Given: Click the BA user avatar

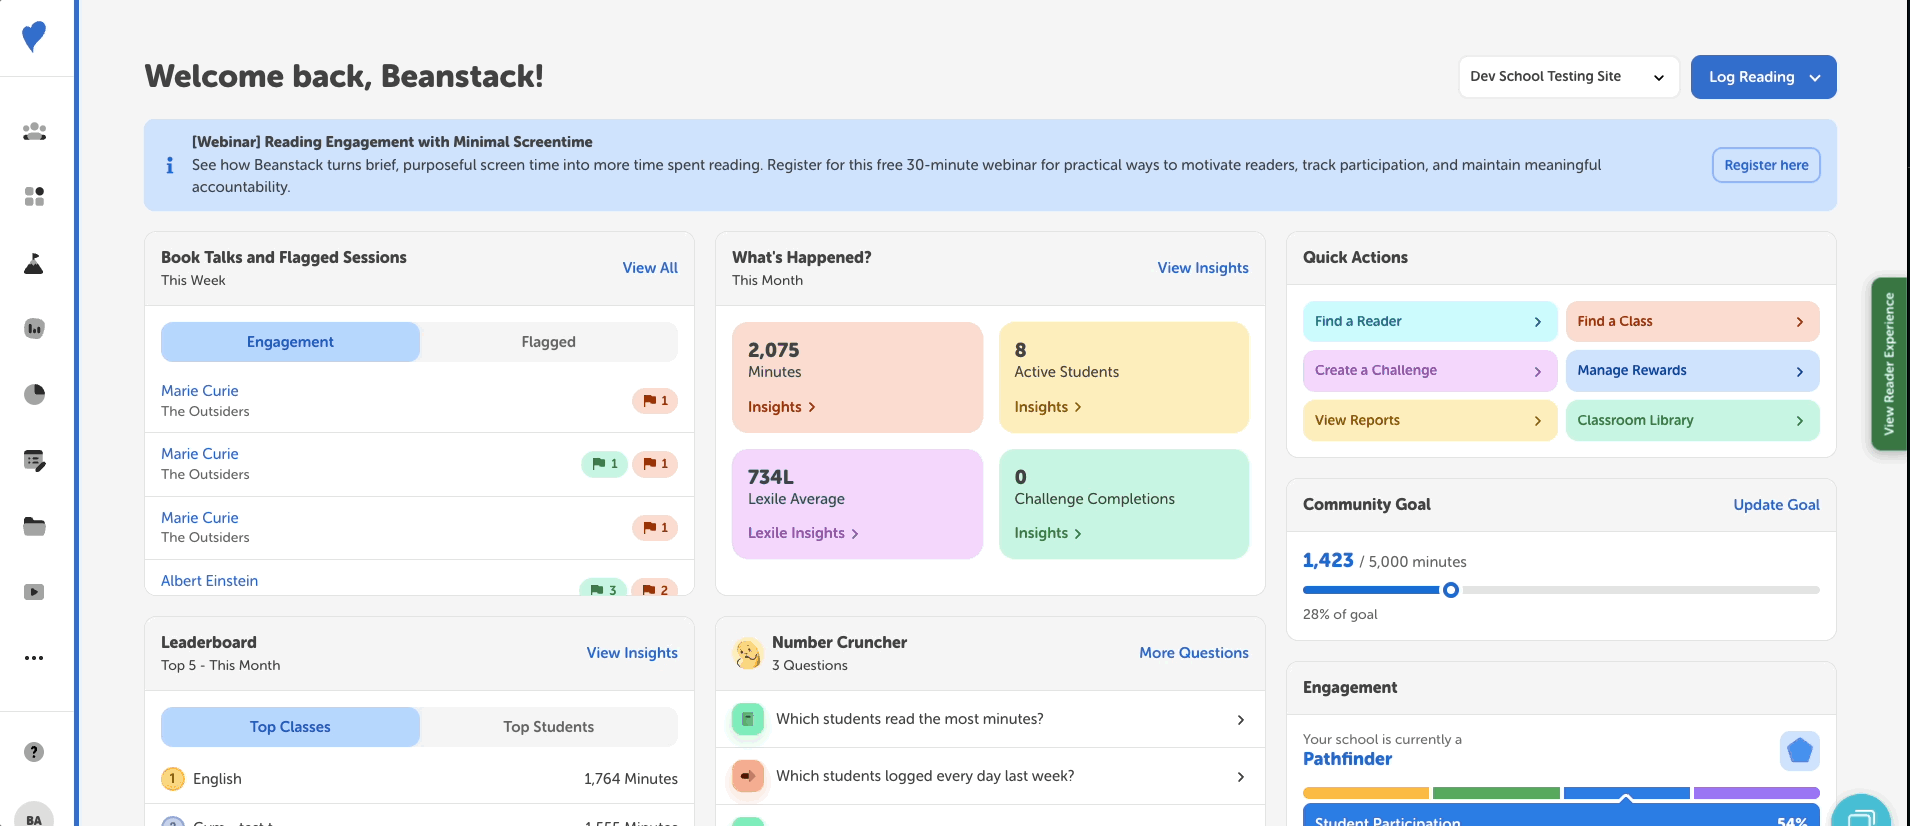Looking at the screenshot, I should (x=34, y=814).
